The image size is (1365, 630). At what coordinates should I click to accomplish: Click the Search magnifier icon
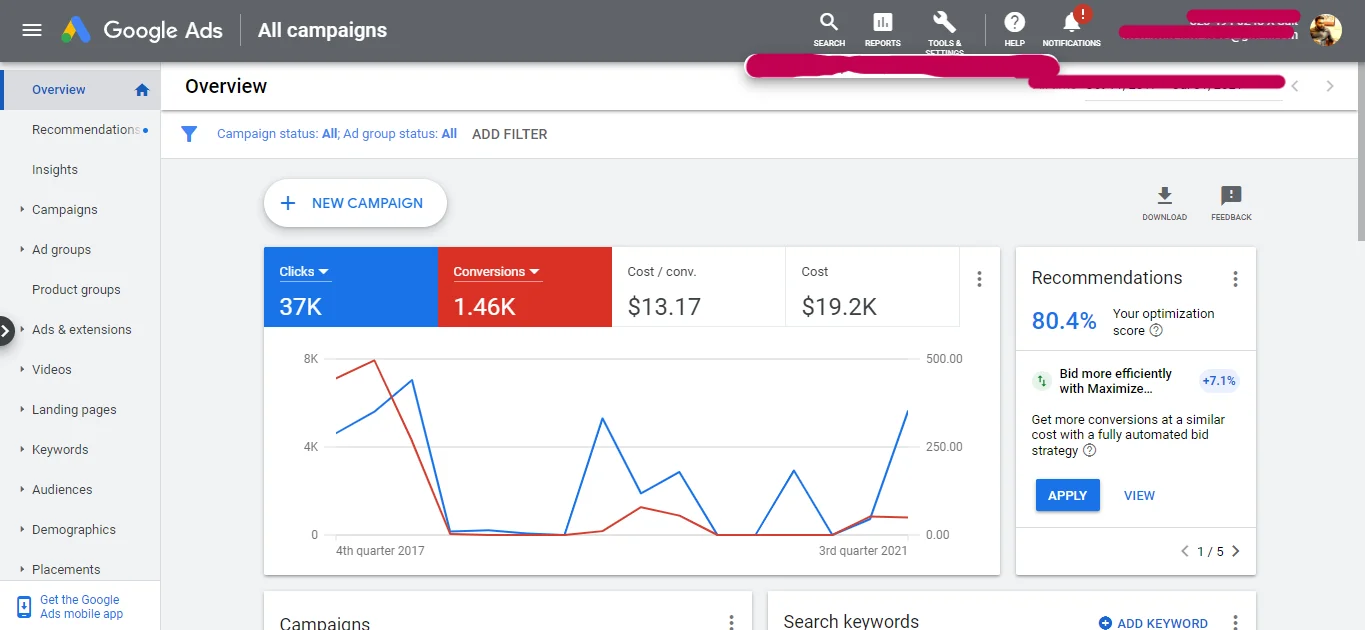pyautogui.click(x=829, y=23)
